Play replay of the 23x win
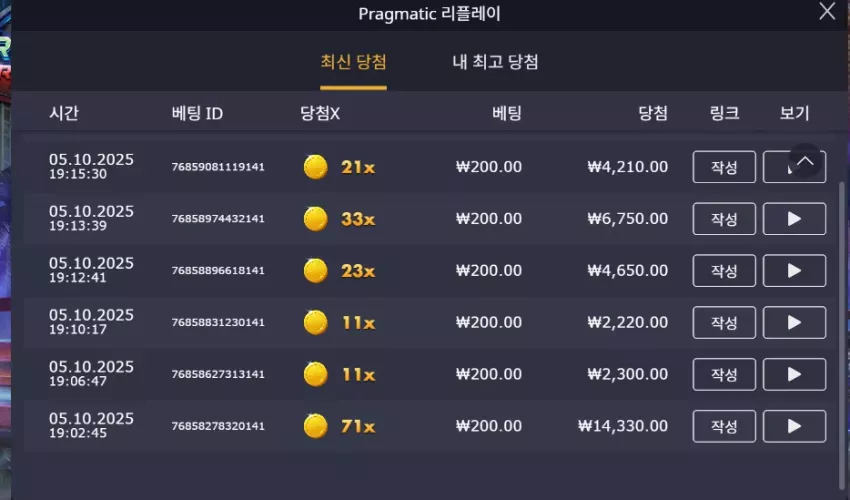850x500 pixels. point(794,271)
